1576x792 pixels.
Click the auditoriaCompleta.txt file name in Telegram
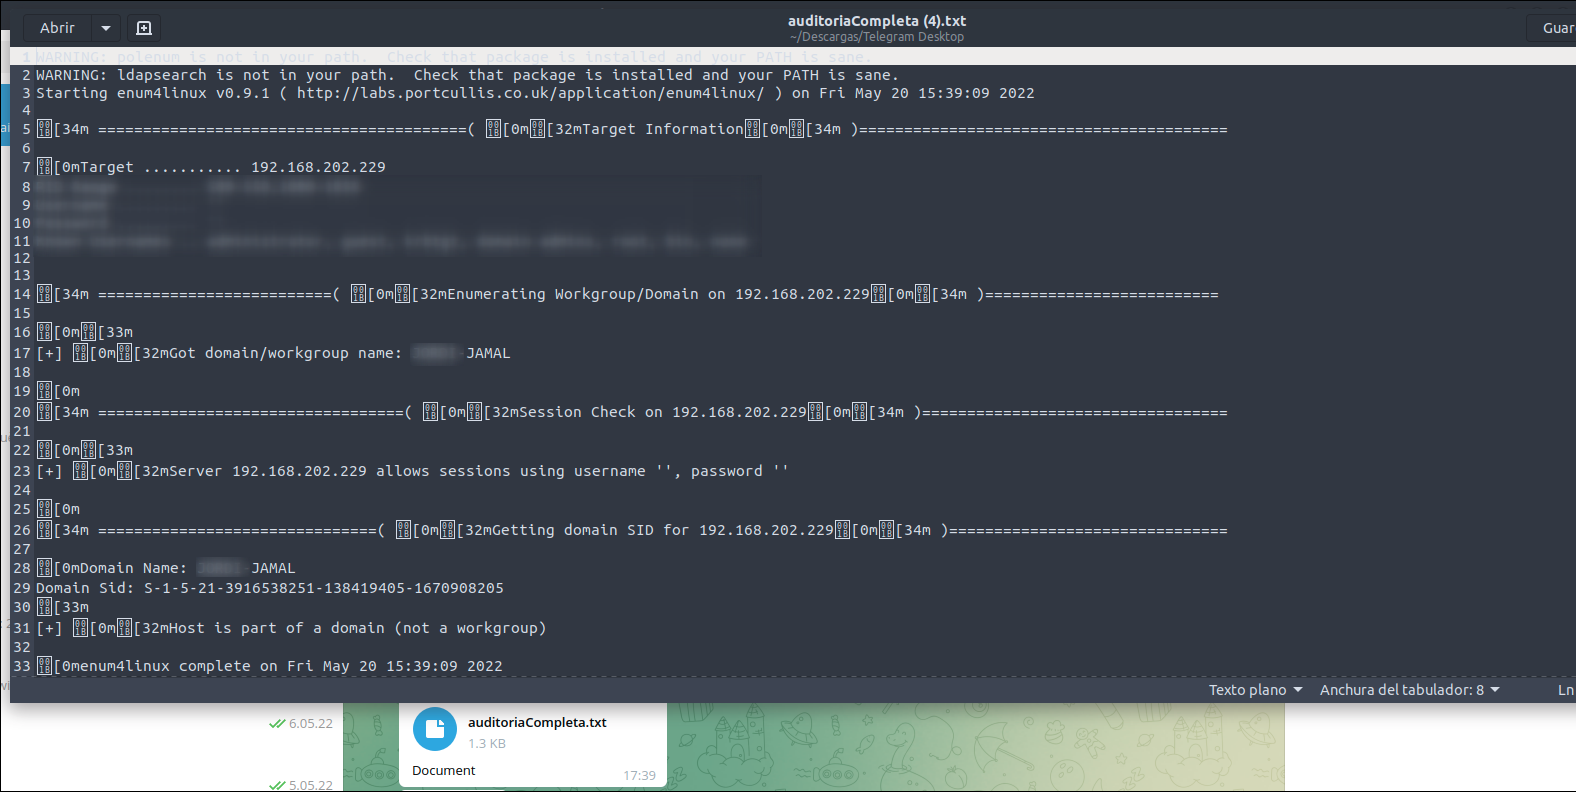coord(537,722)
